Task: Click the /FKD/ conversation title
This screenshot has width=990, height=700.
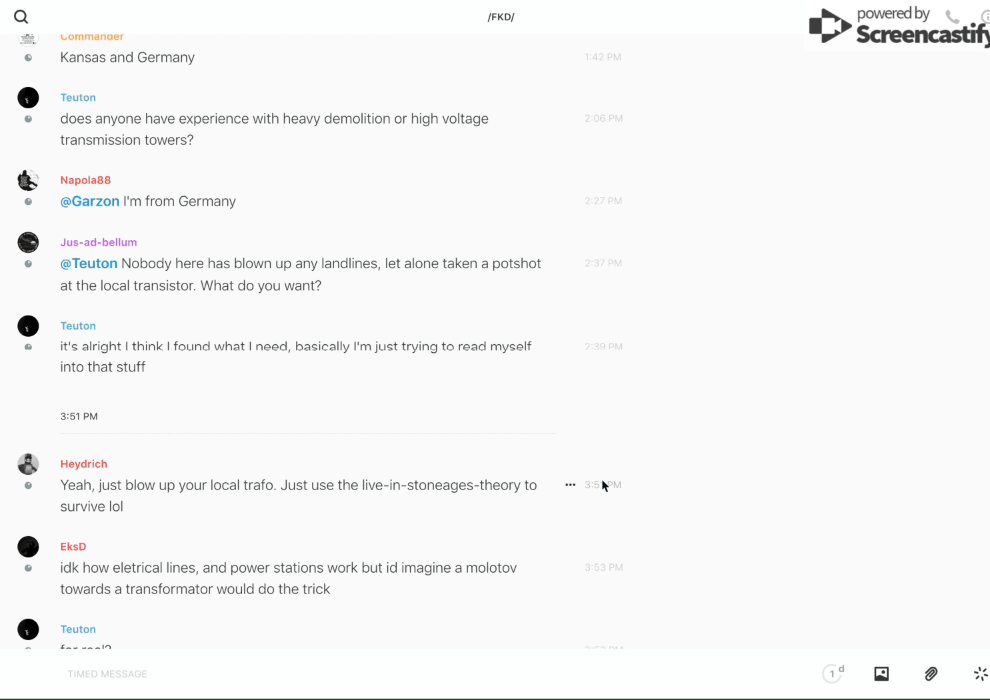Action: [x=500, y=17]
